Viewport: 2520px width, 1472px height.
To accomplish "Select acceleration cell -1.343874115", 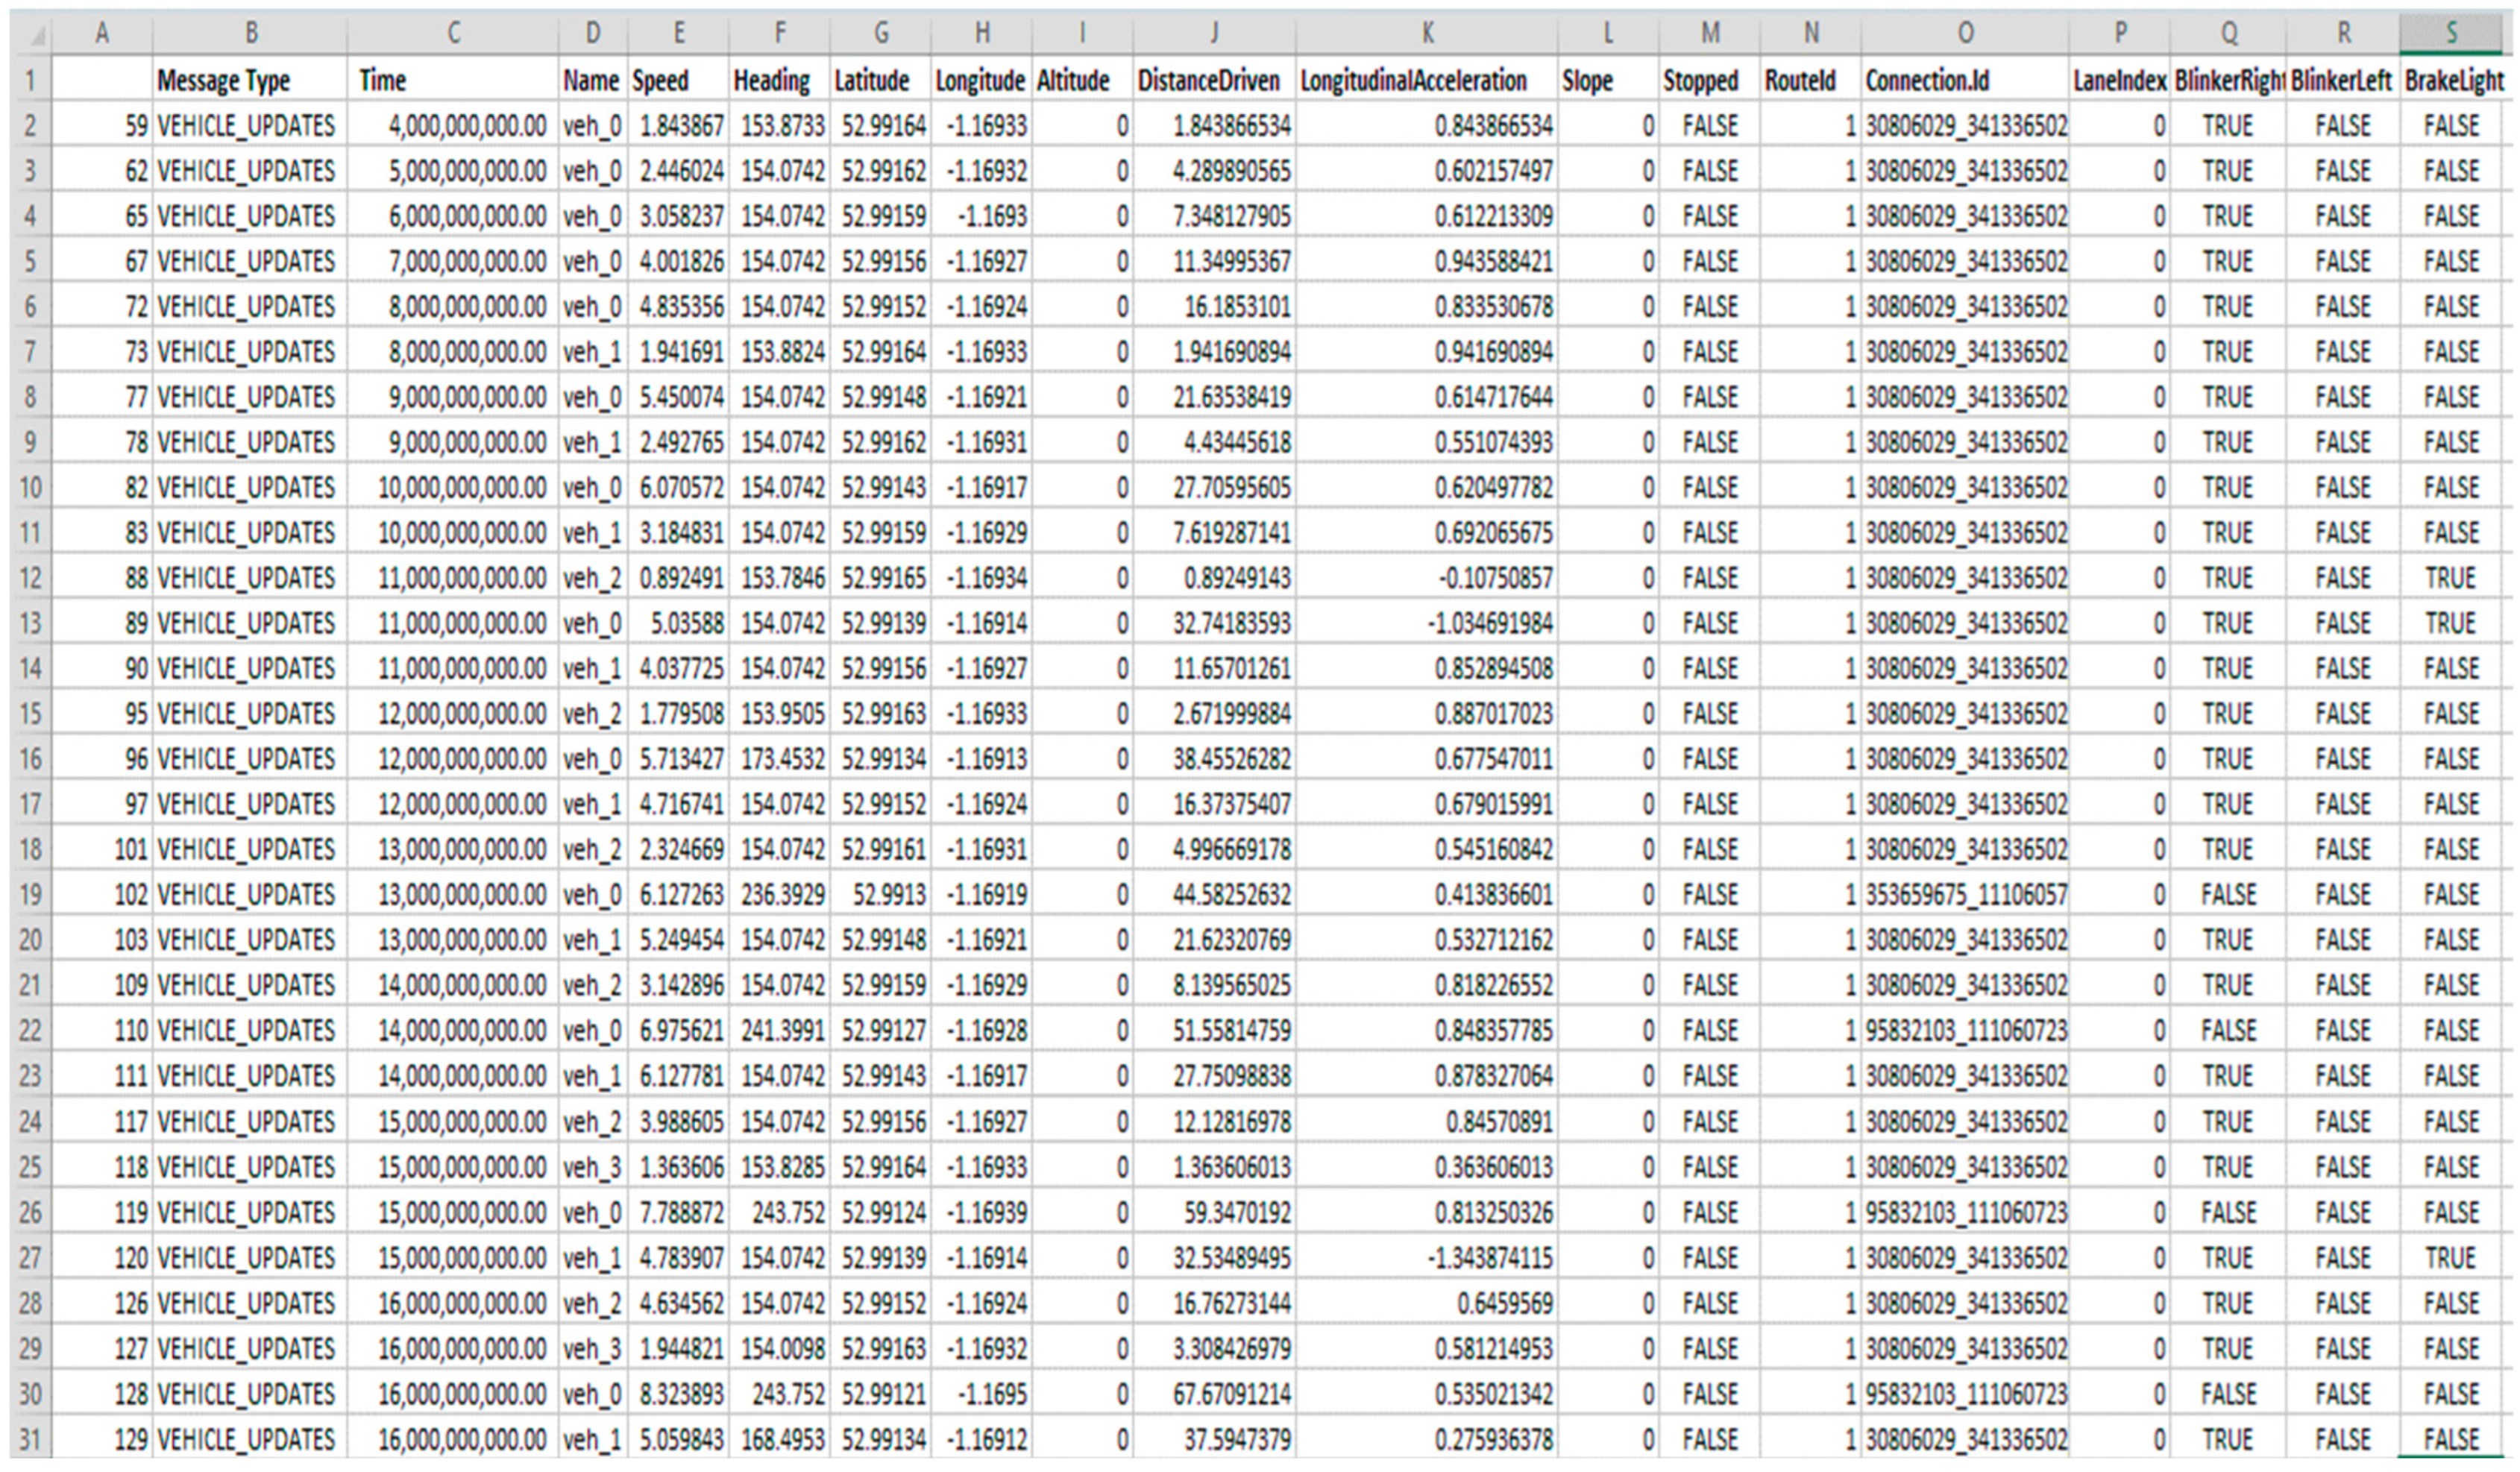I will [x=1490, y=1258].
